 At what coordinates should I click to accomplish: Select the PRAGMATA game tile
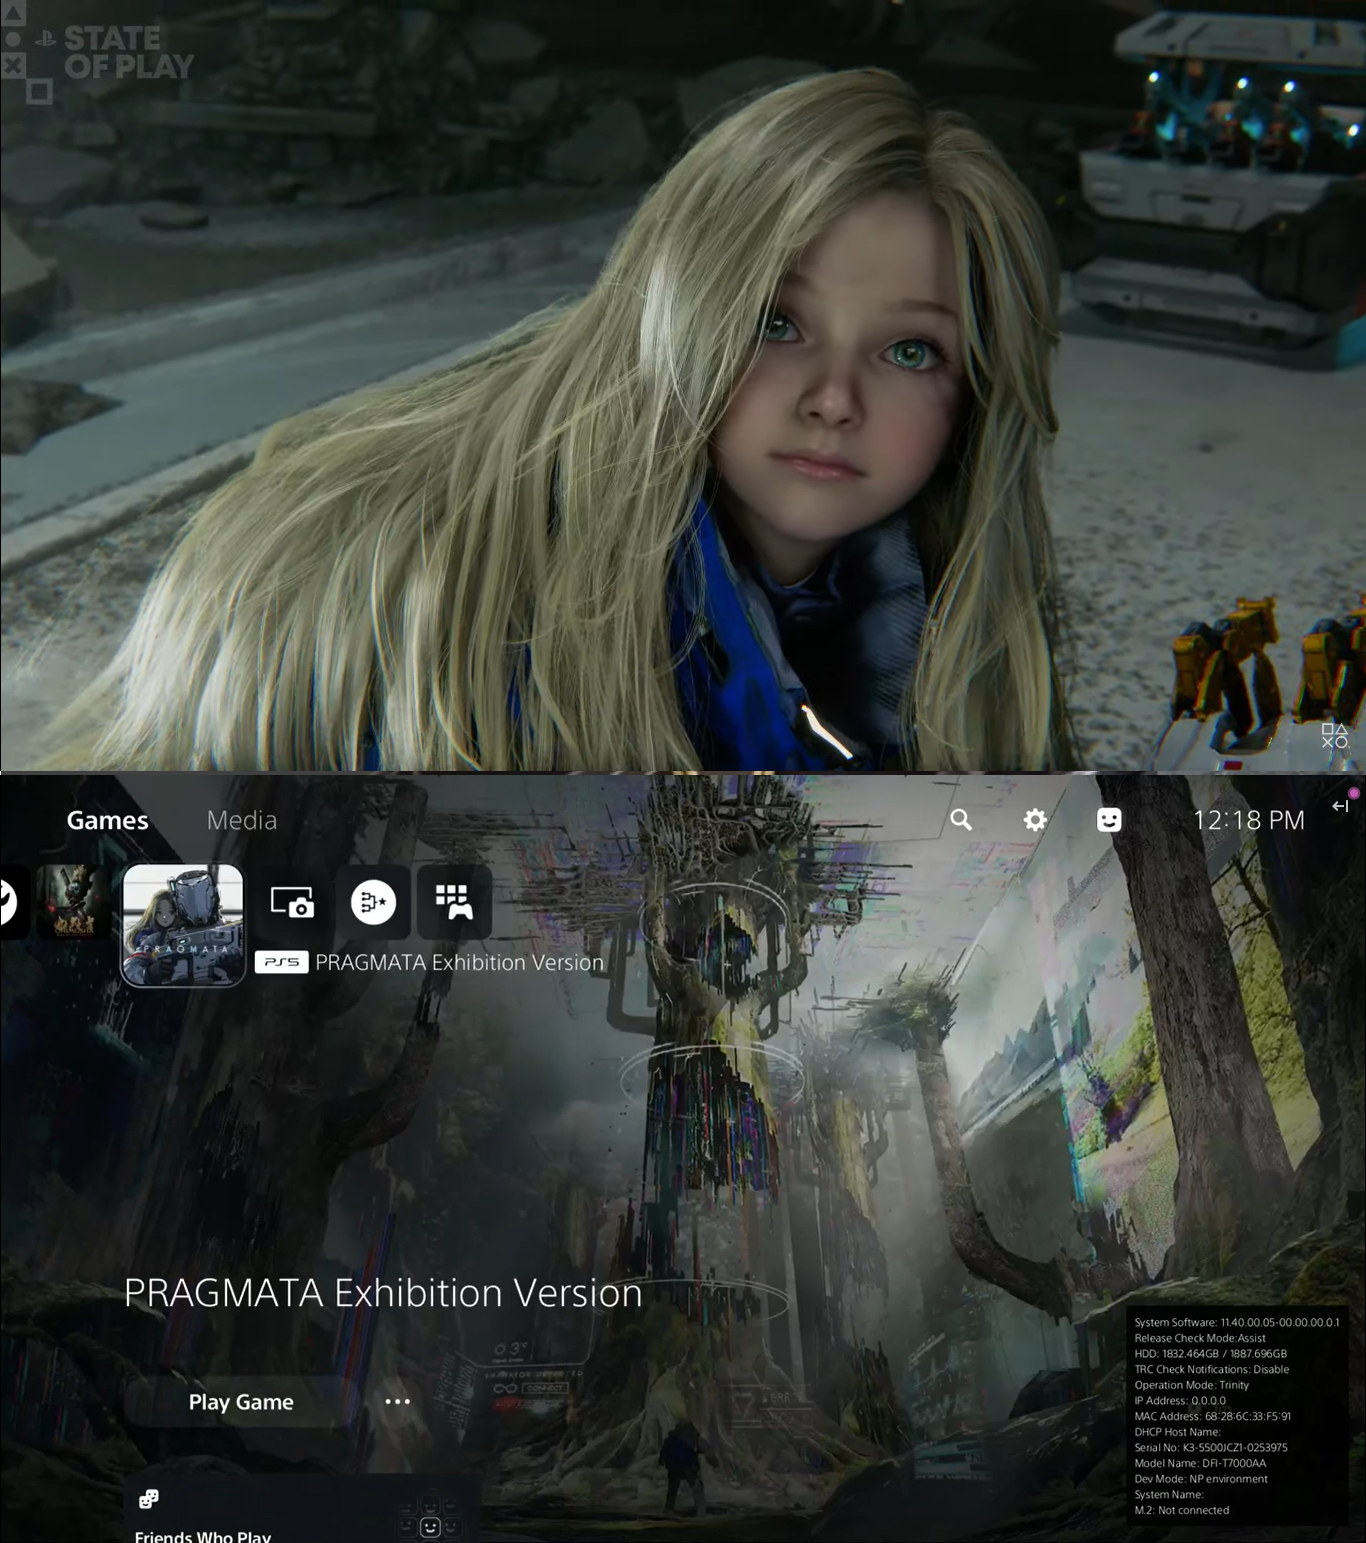click(183, 925)
